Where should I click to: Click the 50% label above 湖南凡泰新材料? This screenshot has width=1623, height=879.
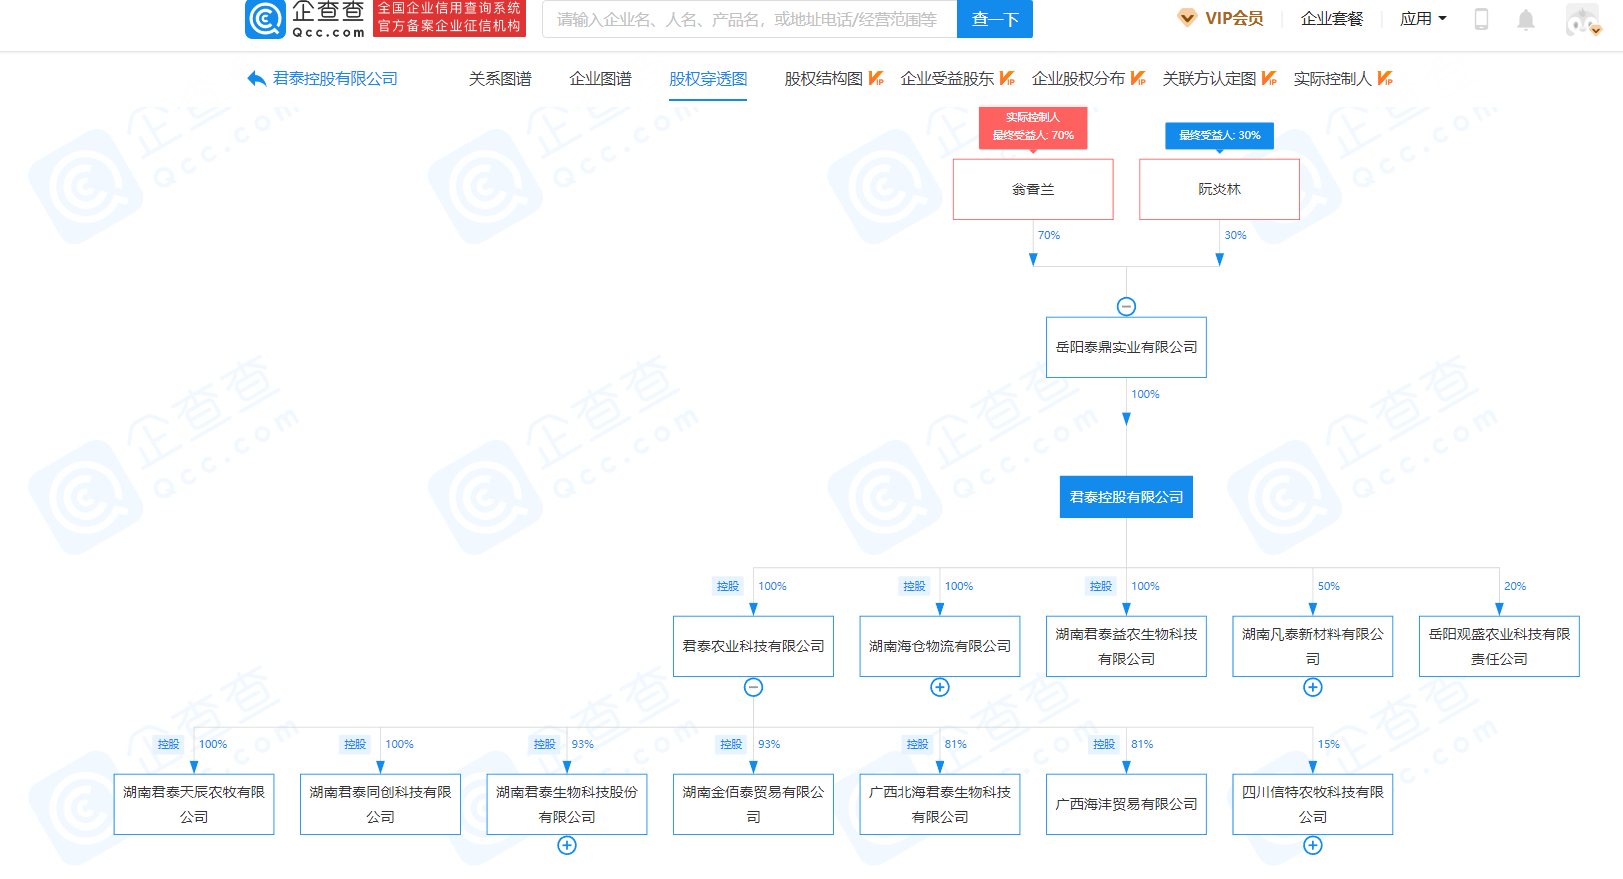1328,586
